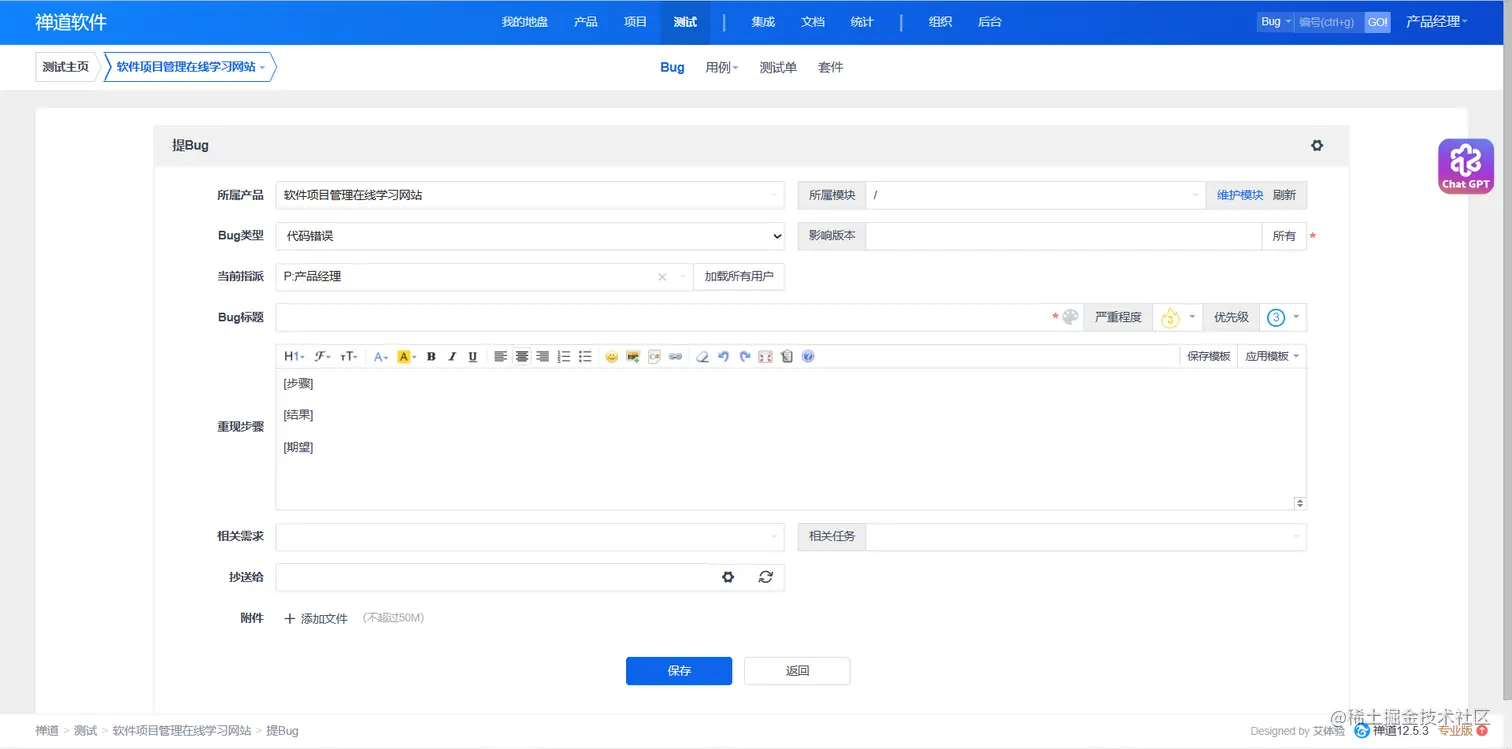Screen dimensions: 1512x749
Task: Open the 相关任务 dropdown
Action: click(1086, 537)
